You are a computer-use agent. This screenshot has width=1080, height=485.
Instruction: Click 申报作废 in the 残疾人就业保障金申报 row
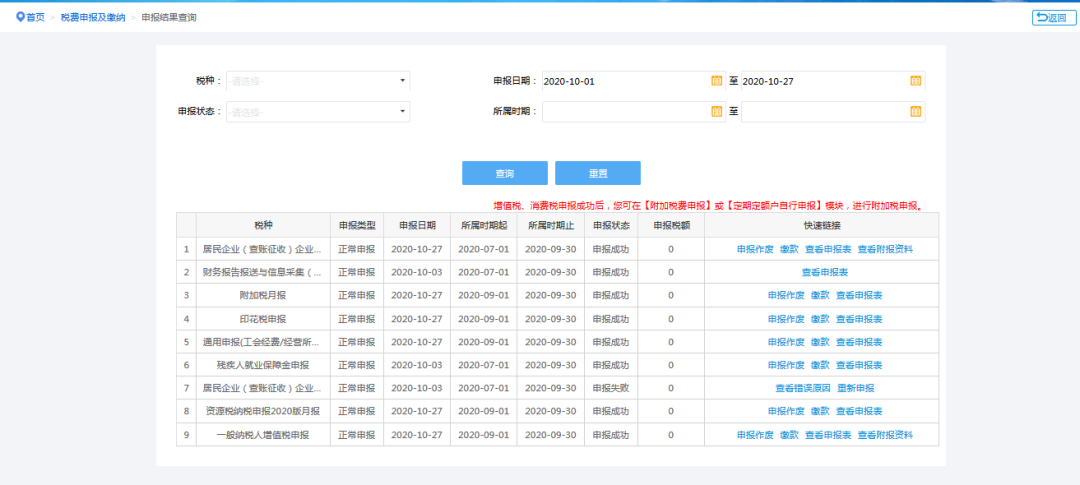(786, 364)
